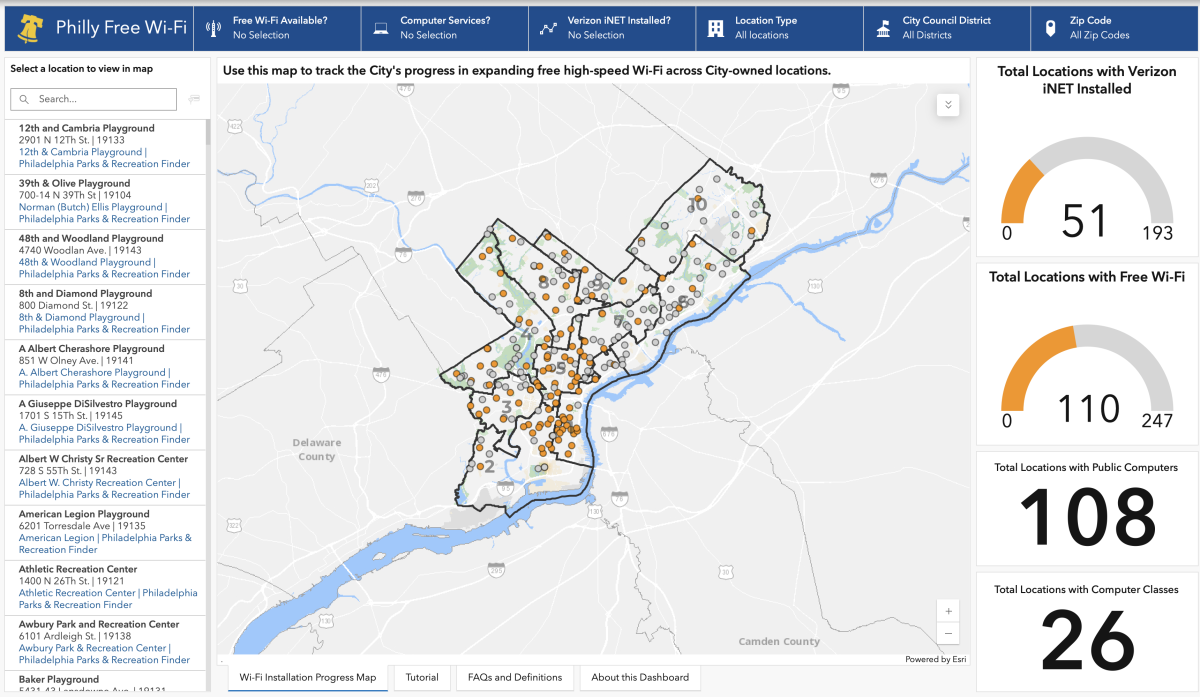Click the Public Computers count 108
The width and height of the screenshot is (1200, 697).
(1086, 516)
